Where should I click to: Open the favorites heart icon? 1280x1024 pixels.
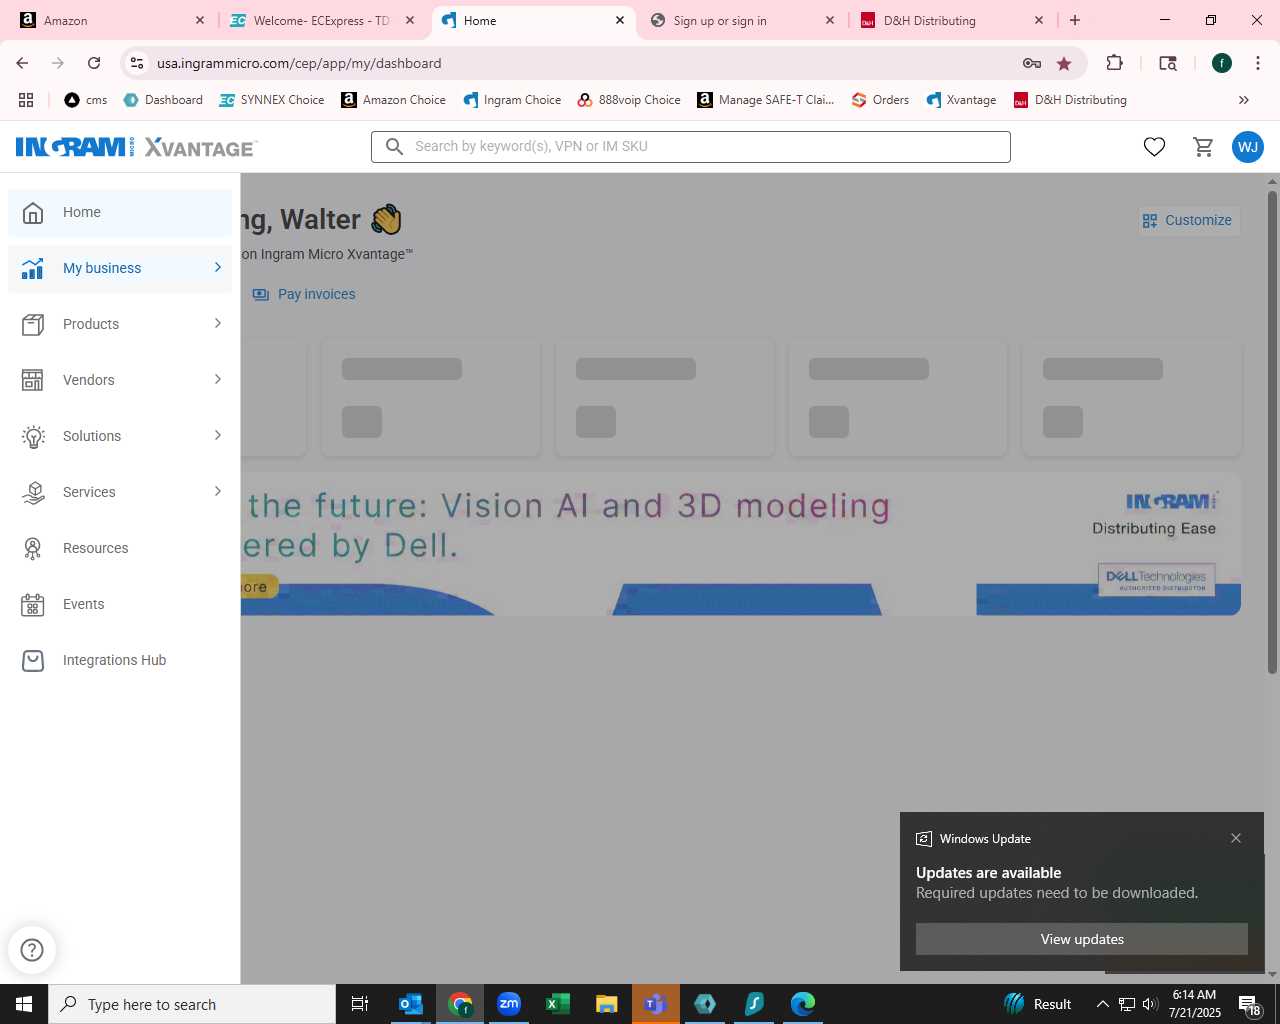tap(1154, 147)
